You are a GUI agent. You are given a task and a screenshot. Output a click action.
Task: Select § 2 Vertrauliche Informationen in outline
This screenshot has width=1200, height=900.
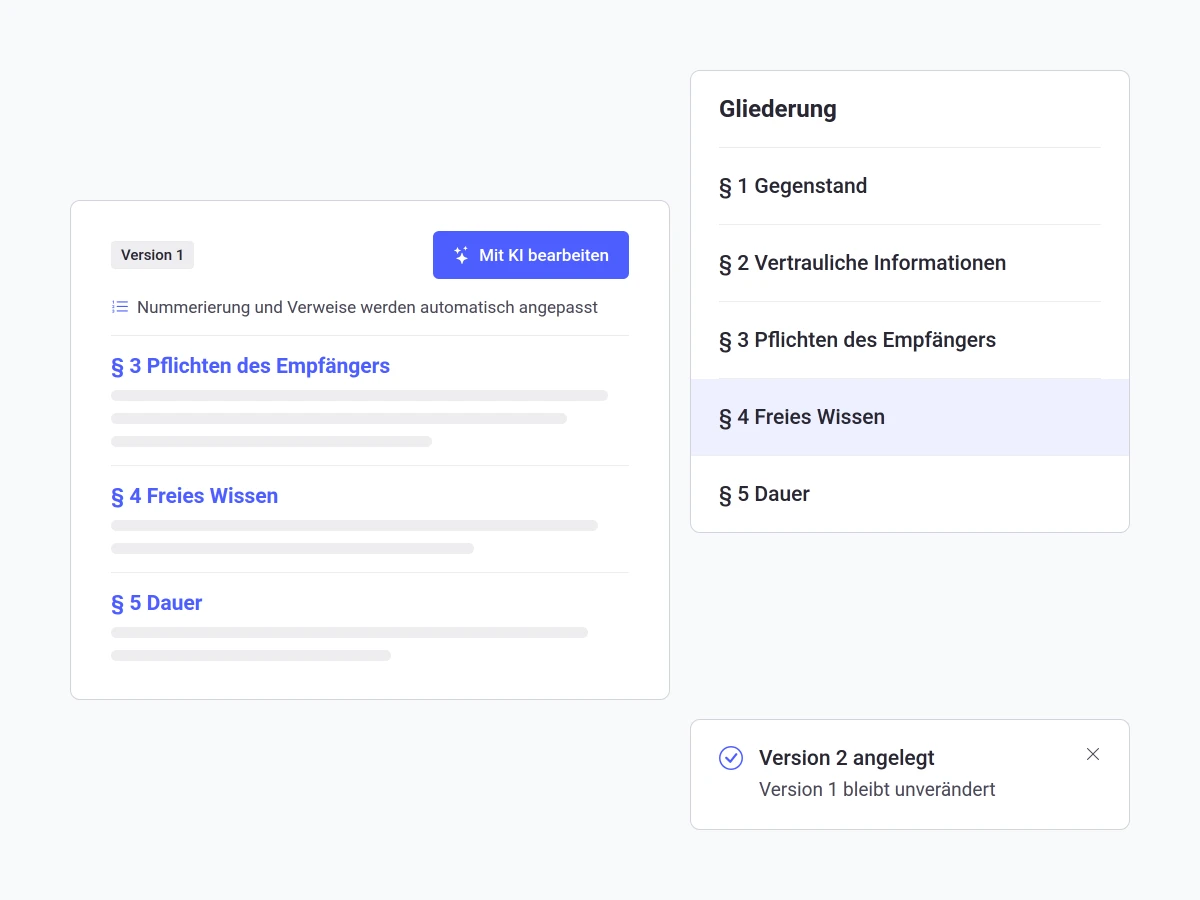tap(910, 263)
